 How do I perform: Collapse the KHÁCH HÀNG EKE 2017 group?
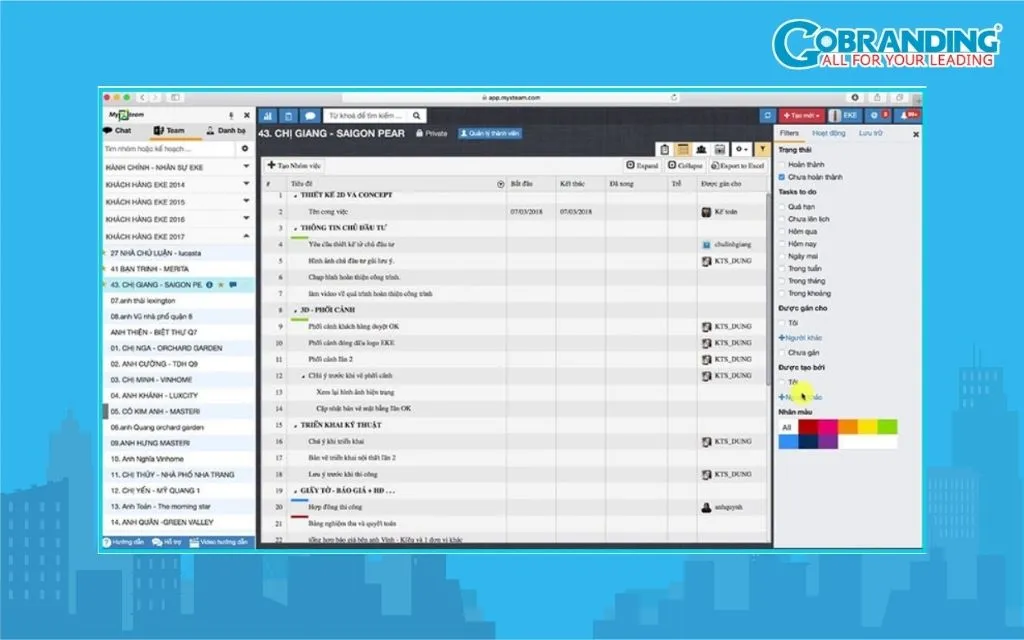pos(246,236)
